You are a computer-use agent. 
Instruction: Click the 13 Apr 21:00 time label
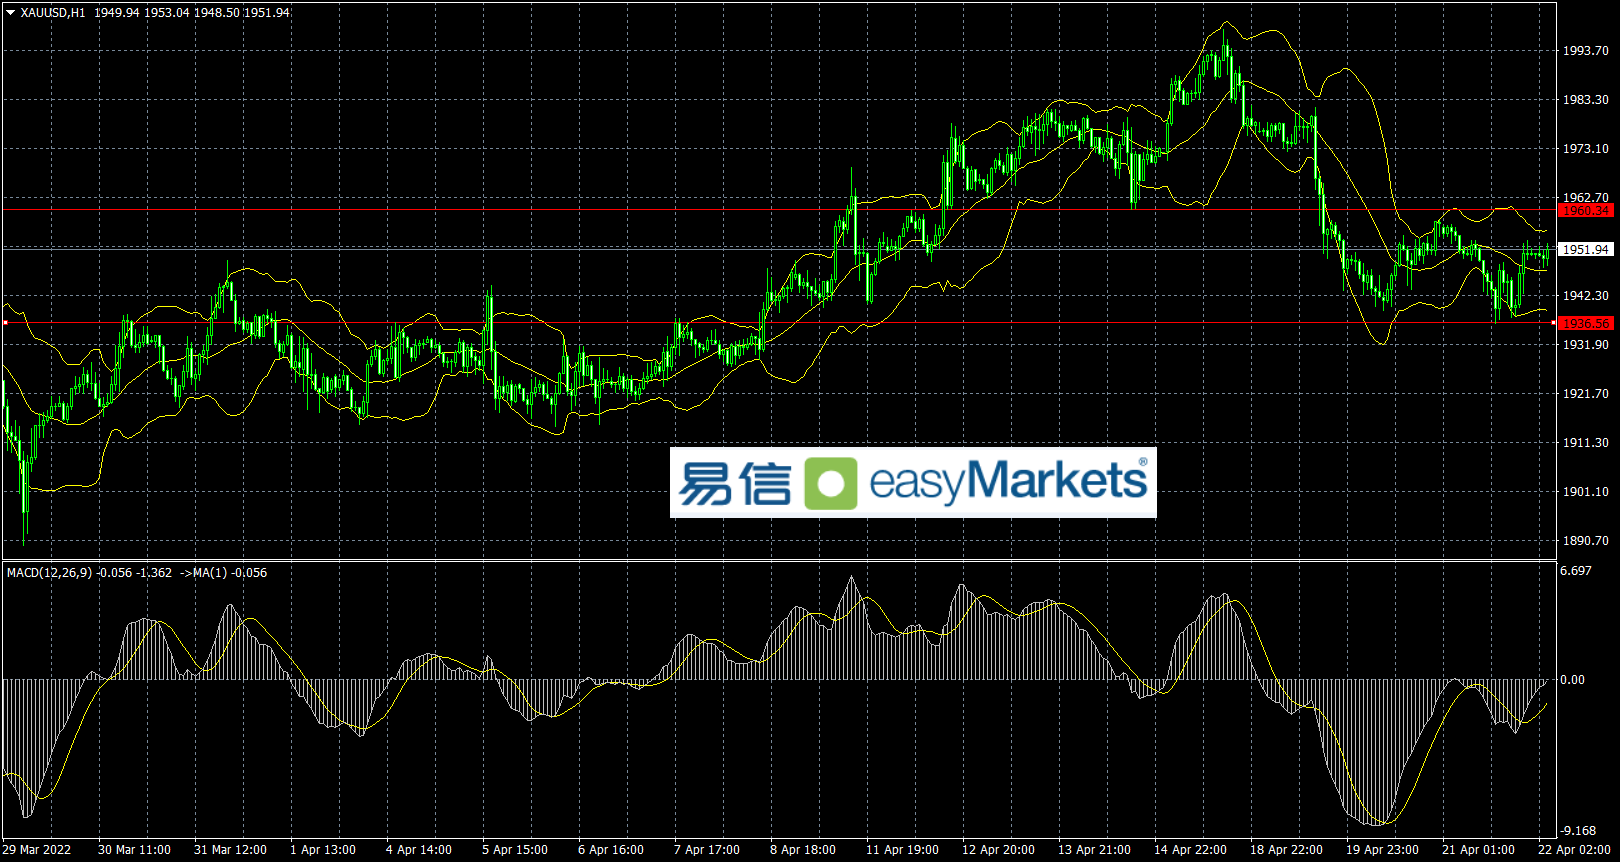pyautogui.click(x=1094, y=850)
